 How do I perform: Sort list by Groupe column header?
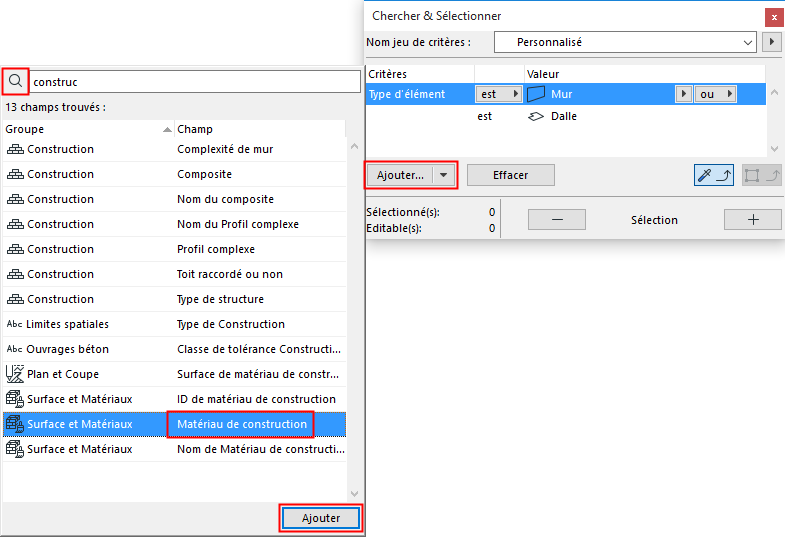point(88,129)
